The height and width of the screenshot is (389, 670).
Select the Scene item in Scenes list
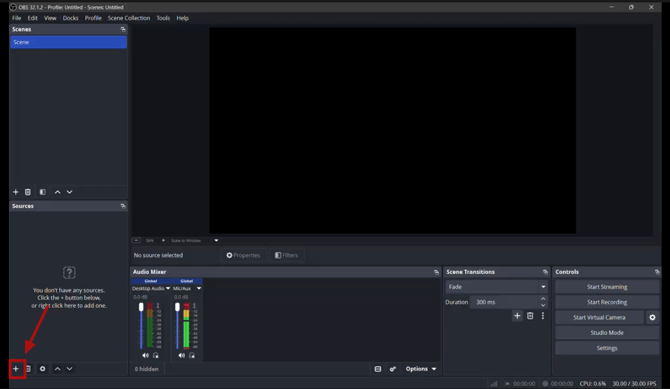coord(68,42)
